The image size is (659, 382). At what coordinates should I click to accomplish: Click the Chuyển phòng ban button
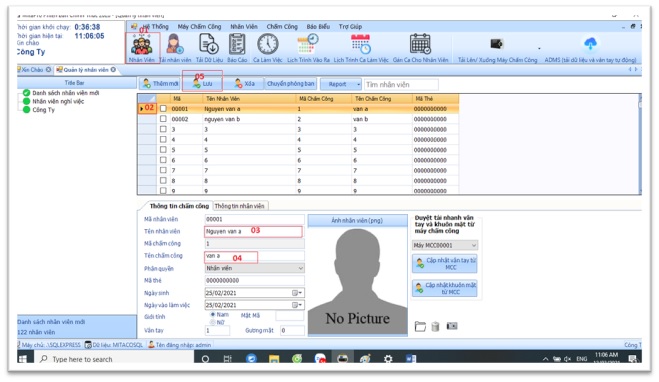click(x=290, y=84)
